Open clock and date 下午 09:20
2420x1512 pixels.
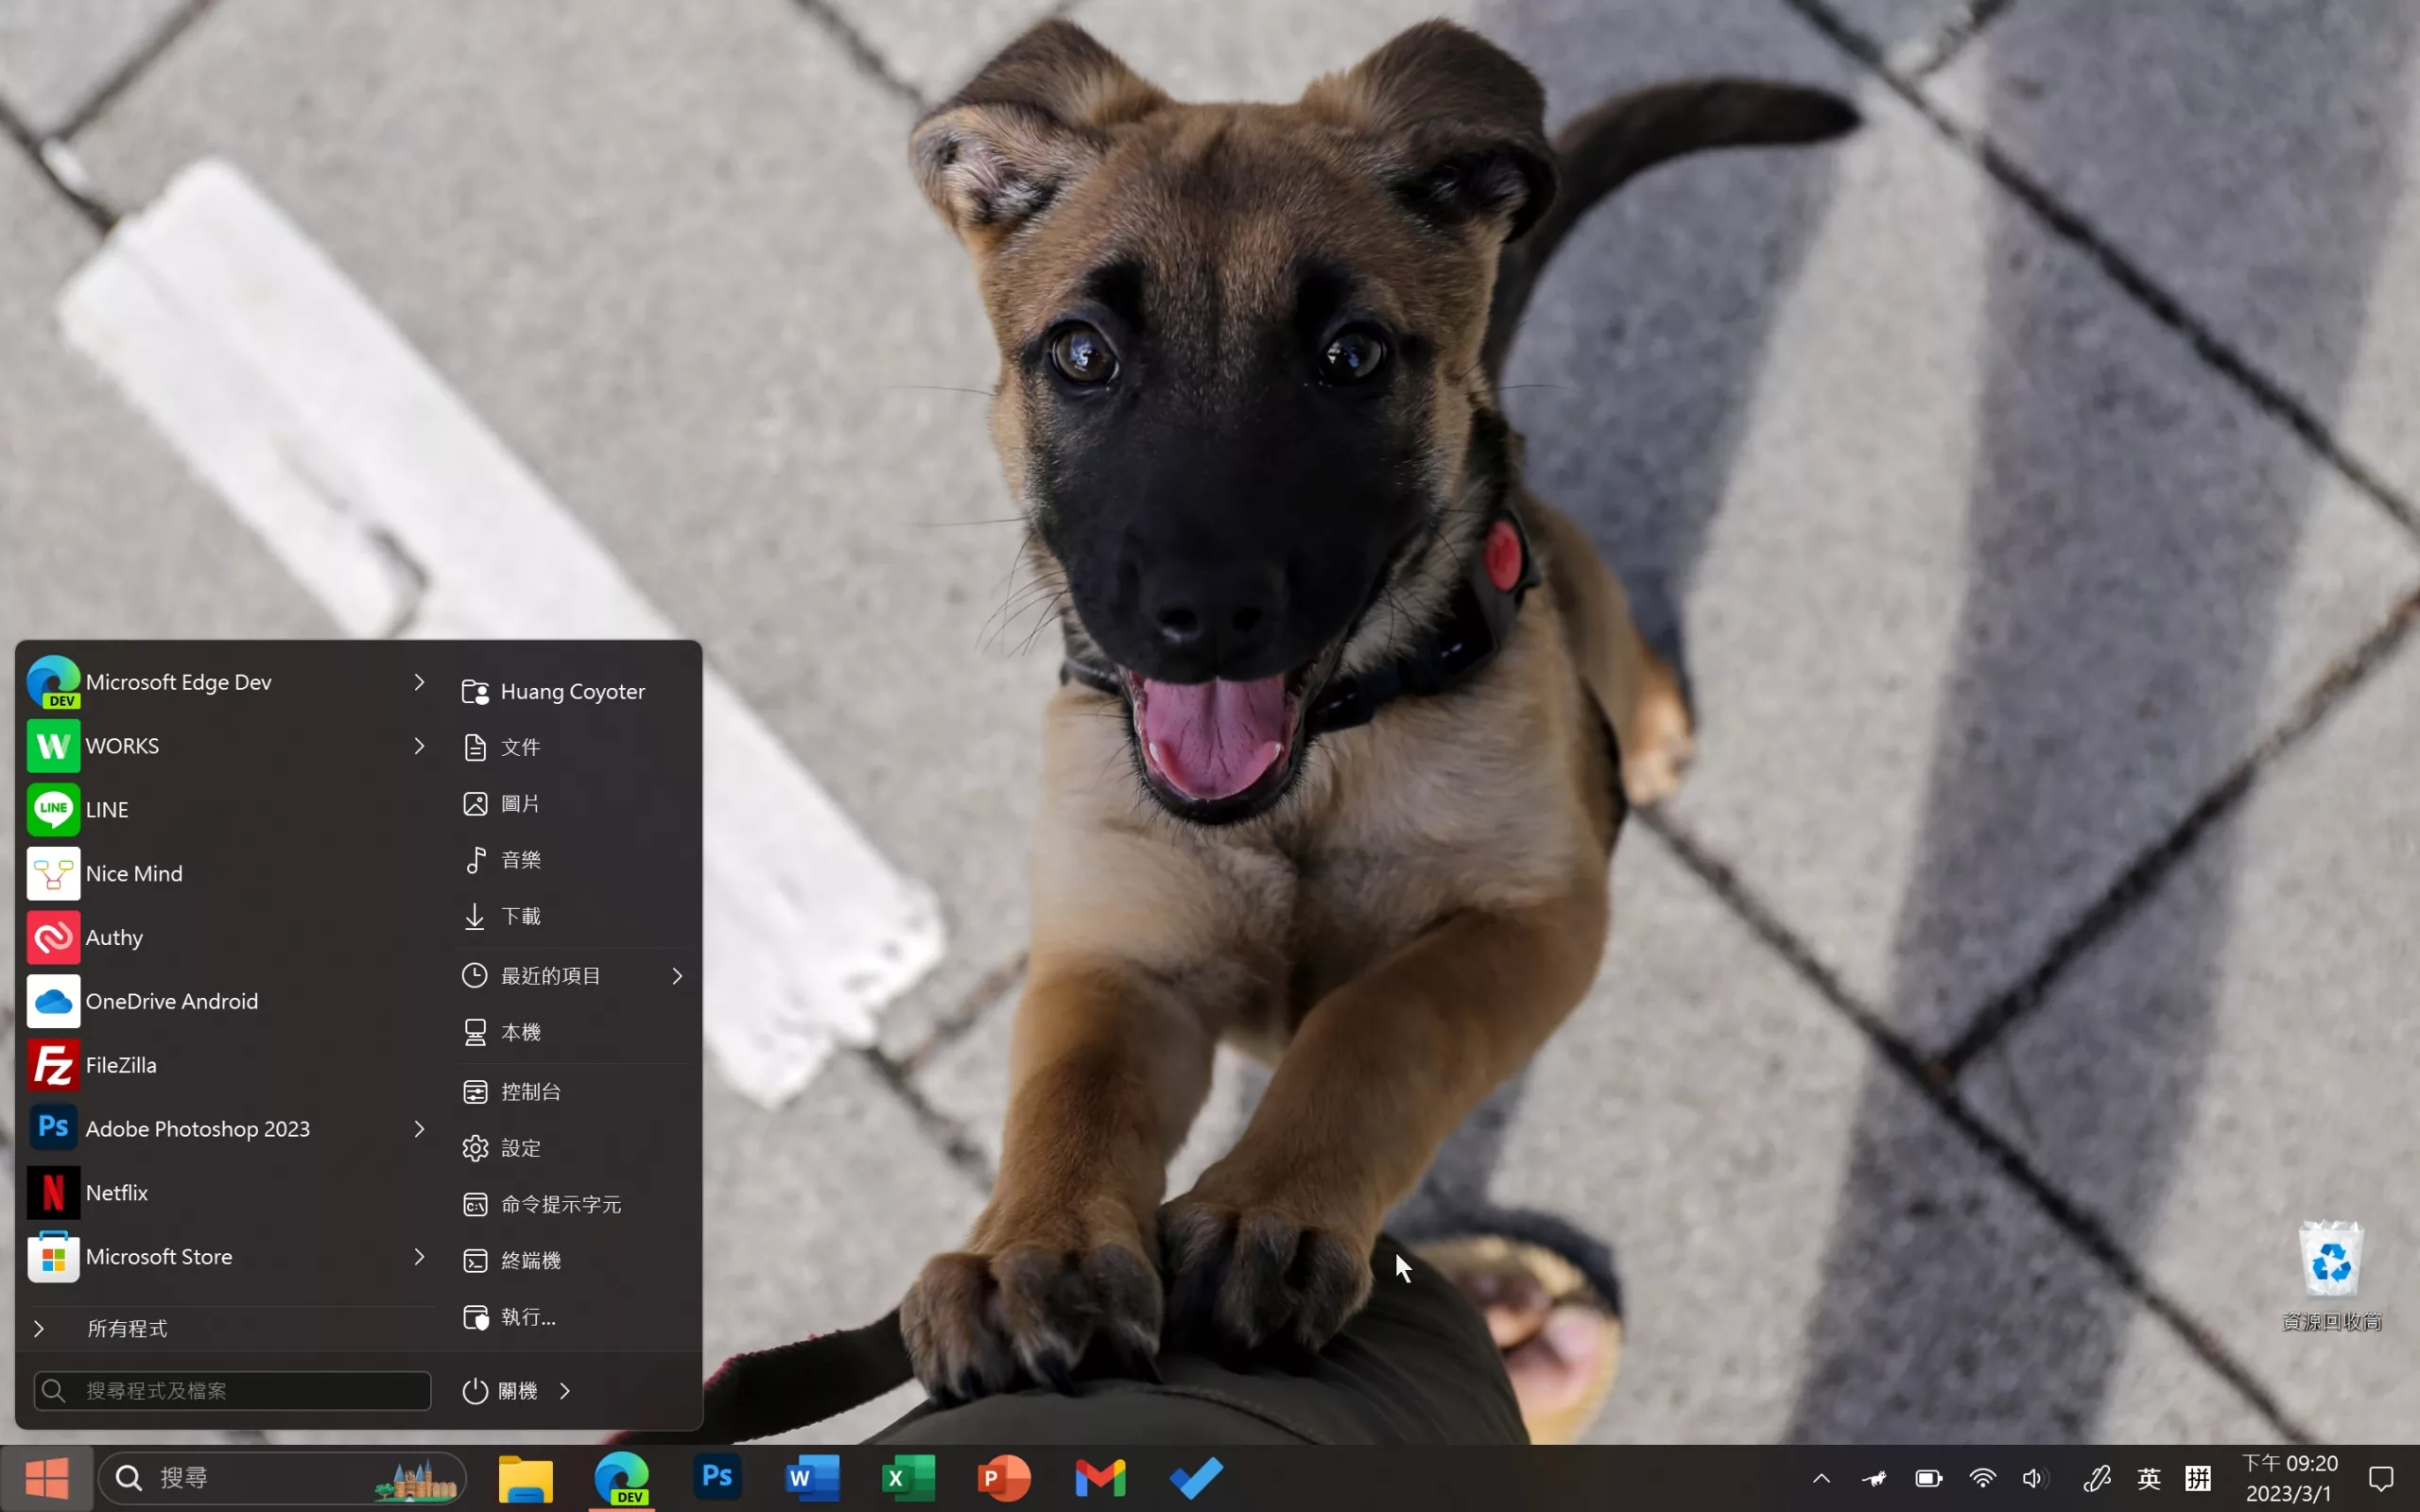click(x=2290, y=1478)
